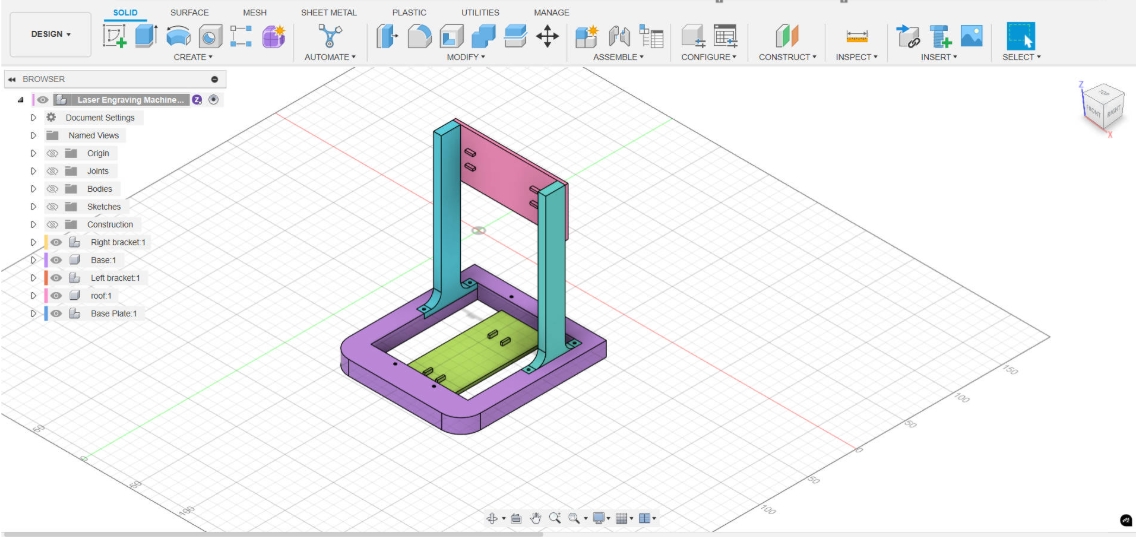Open the CONSTRUCT dropdown menu
Screen dimensions: 1136x537
point(788,57)
